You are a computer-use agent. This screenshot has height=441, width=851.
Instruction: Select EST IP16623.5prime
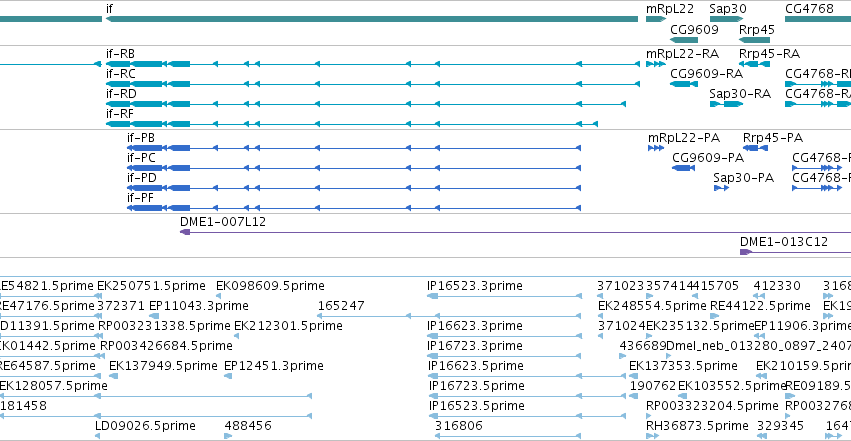point(476,366)
